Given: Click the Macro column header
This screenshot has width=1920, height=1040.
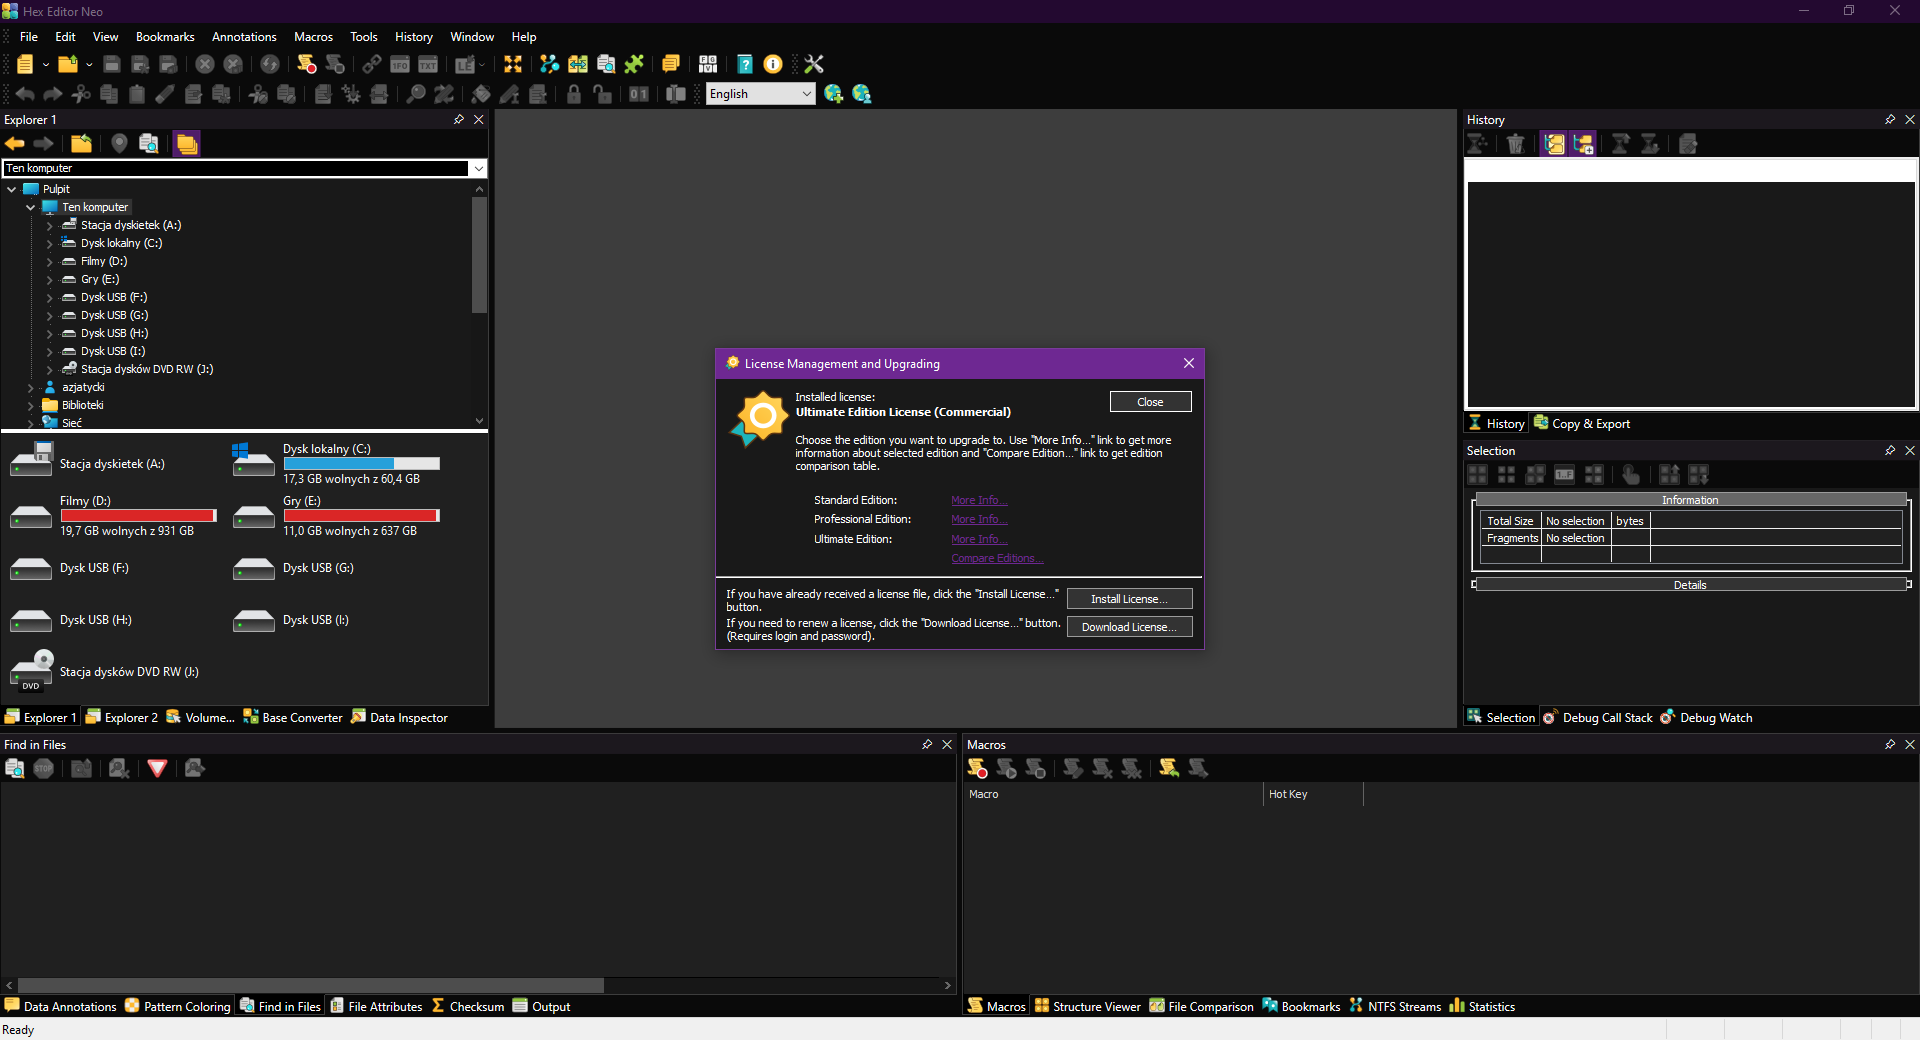Looking at the screenshot, I should pos(1113,794).
